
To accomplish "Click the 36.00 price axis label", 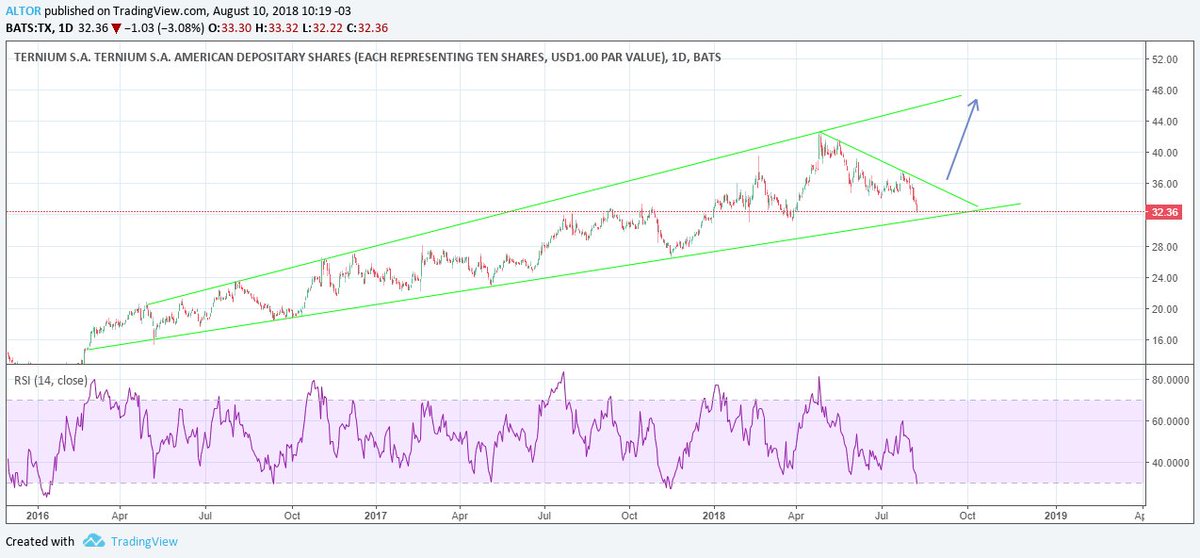I will click(1166, 184).
